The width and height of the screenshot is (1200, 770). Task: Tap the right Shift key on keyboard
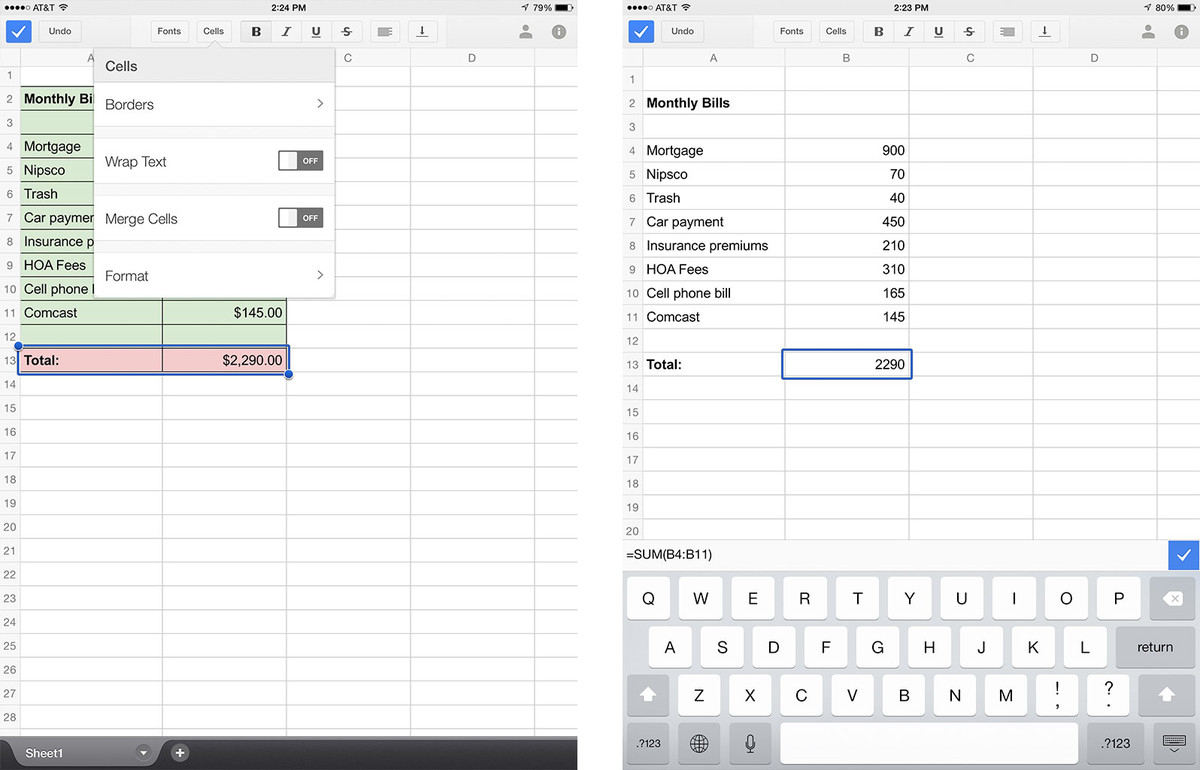coord(1166,694)
